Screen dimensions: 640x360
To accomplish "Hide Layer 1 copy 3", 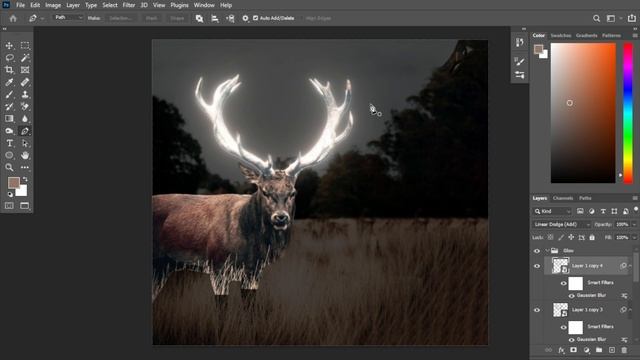I will click(x=537, y=310).
